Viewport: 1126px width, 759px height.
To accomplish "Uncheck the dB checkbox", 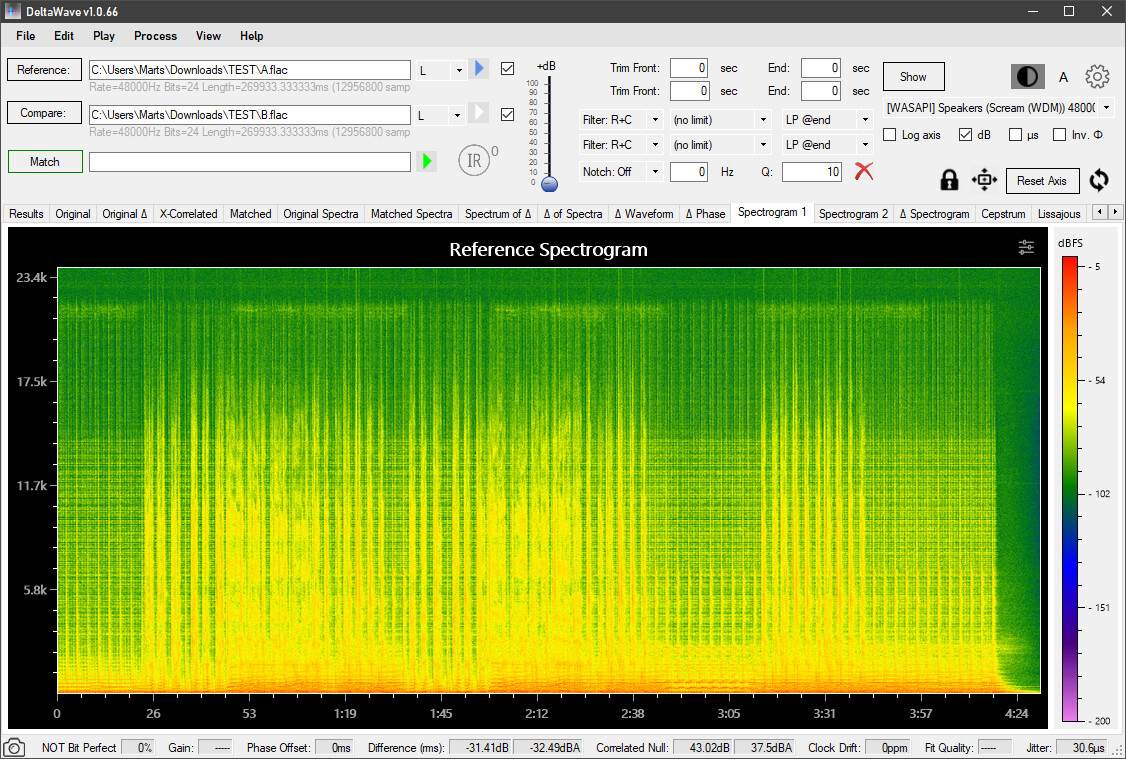I will pos(965,135).
